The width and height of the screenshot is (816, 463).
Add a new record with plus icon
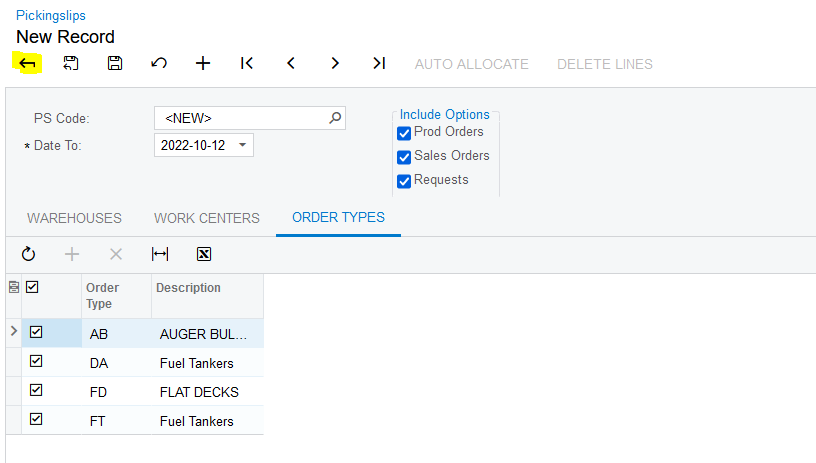click(x=203, y=63)
